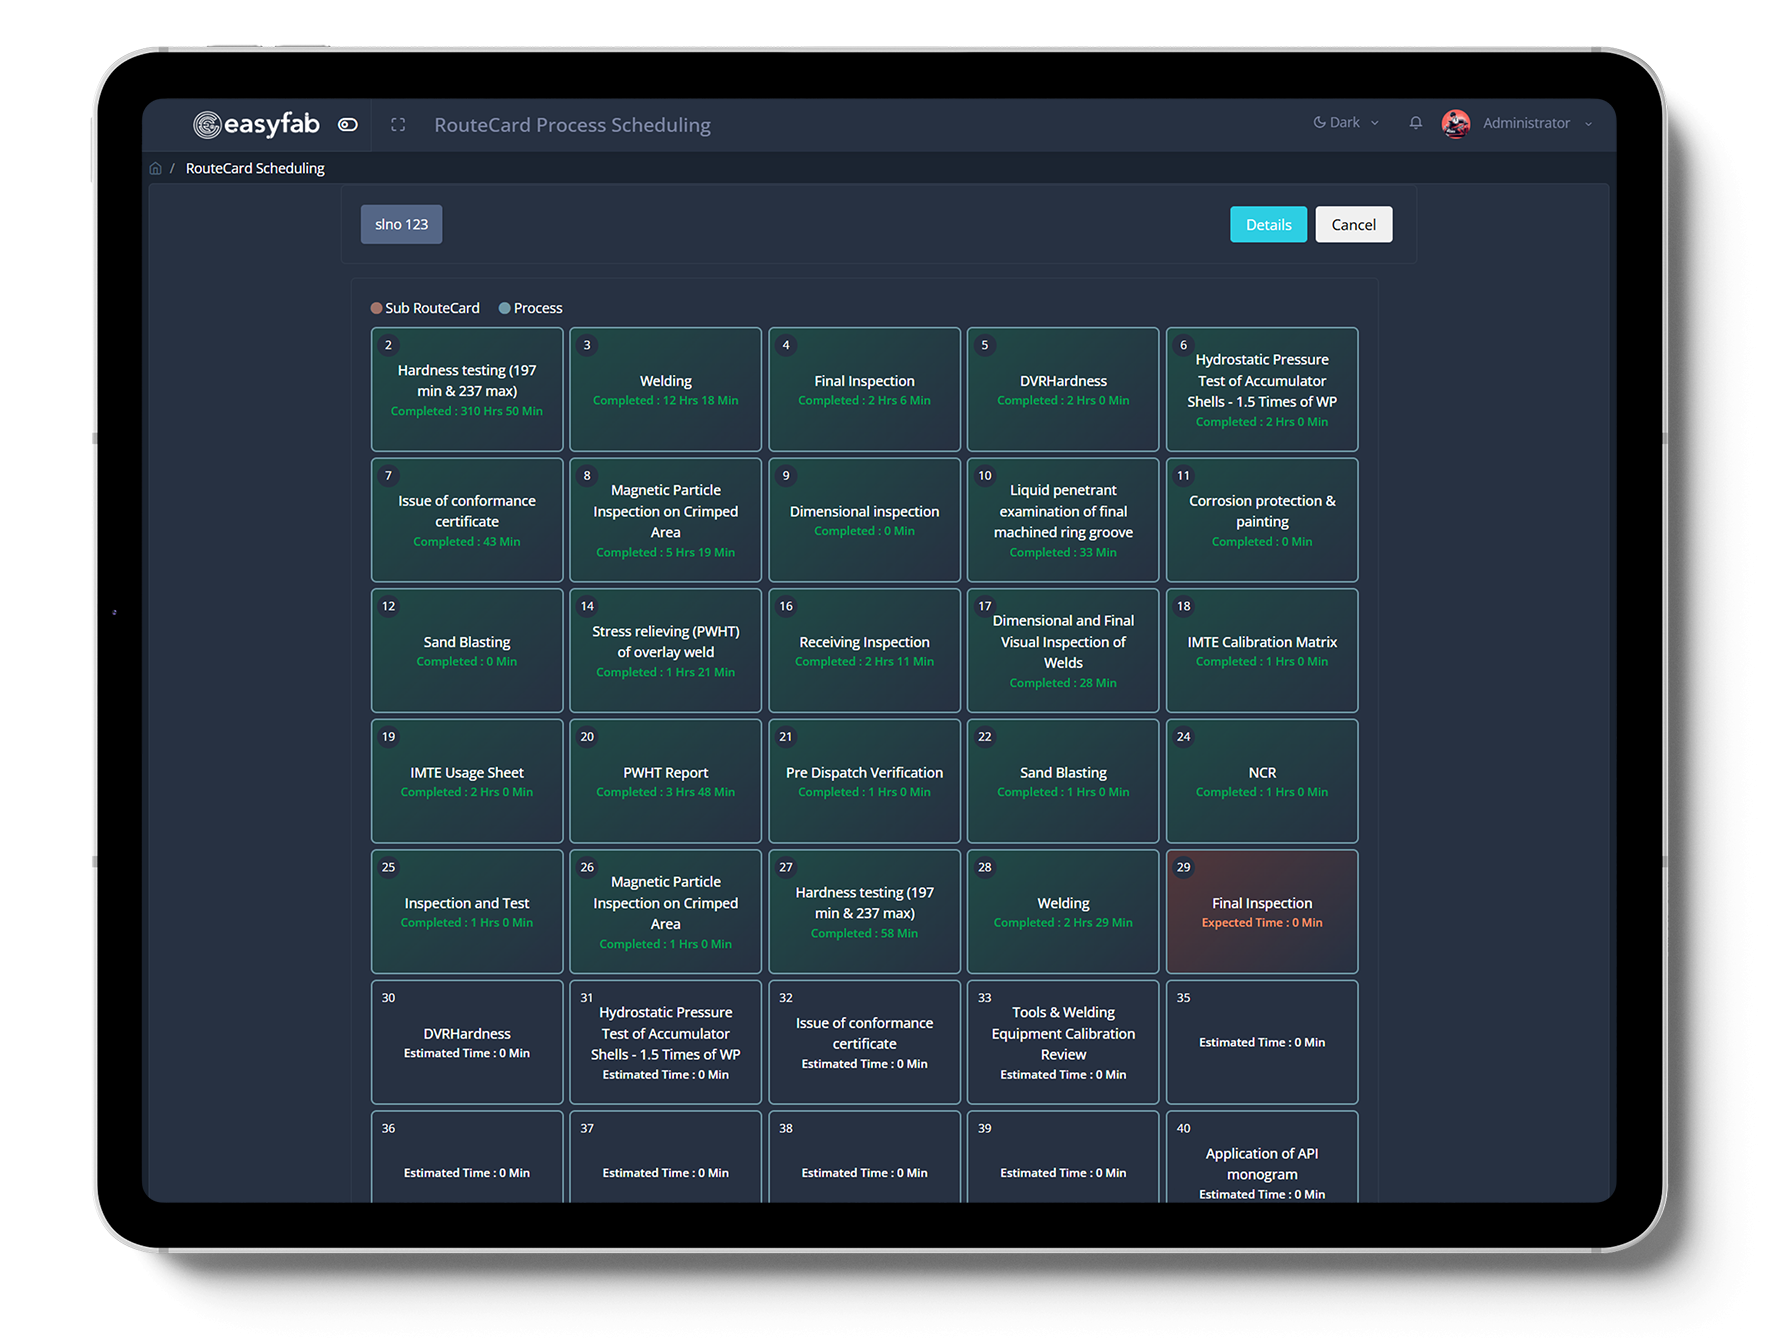Image resolution: width=1792 pixels, height=1338 pixels.
Task: Open empty card numbered 39
Action: pos(1063,1157)
